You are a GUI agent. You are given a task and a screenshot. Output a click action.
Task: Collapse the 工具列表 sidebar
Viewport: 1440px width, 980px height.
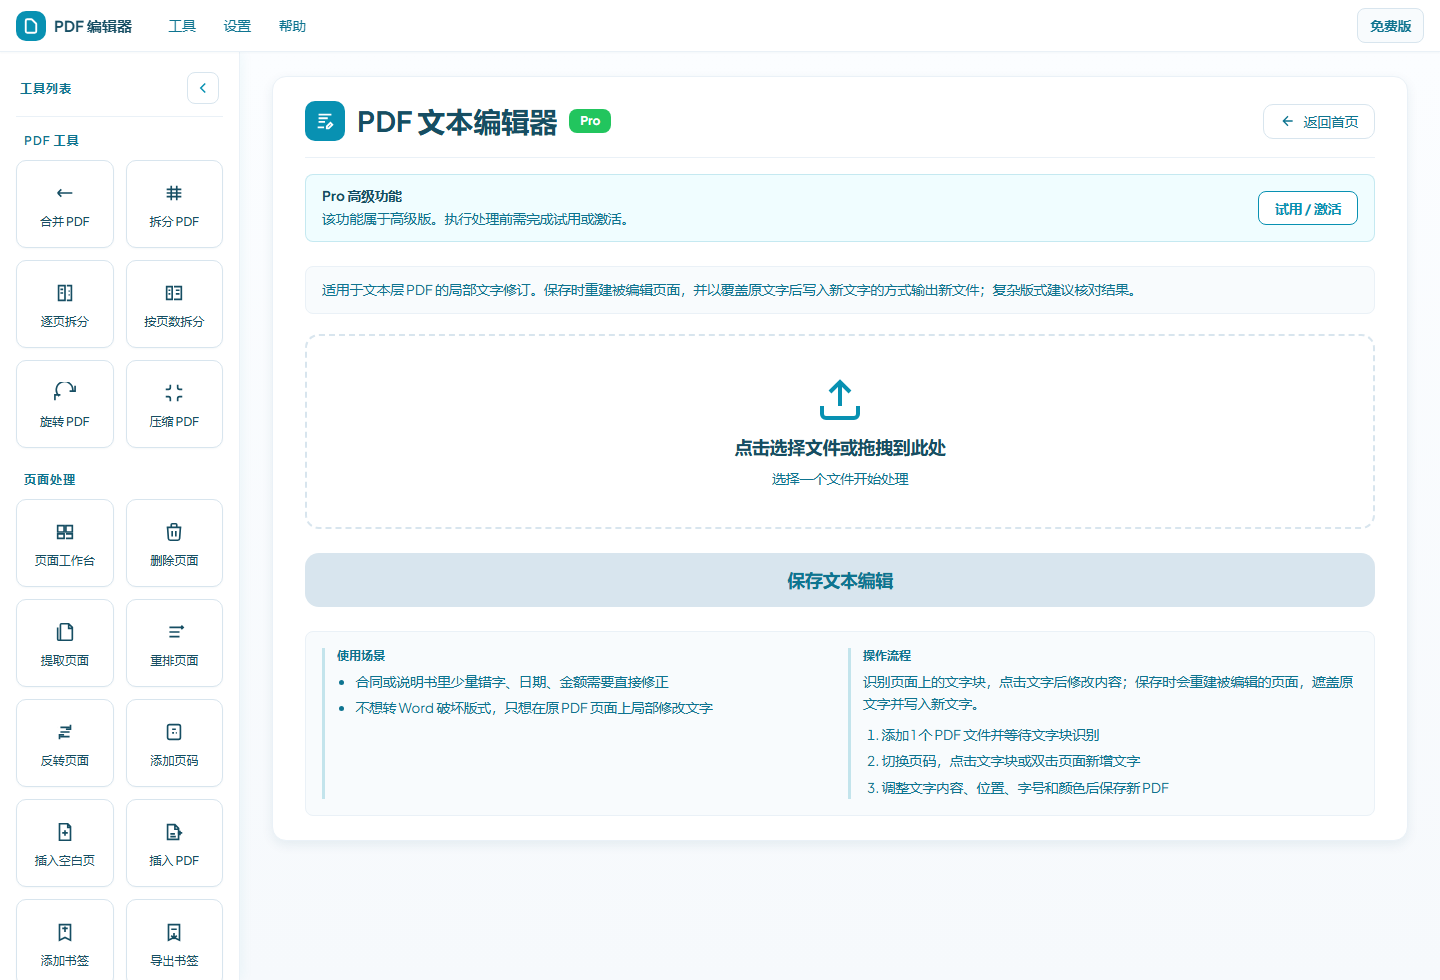203,88
